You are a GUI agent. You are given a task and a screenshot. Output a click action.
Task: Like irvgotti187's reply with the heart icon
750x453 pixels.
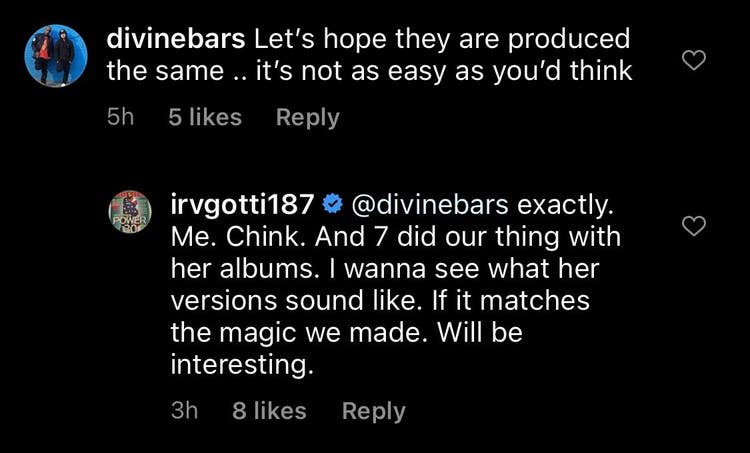693,226
